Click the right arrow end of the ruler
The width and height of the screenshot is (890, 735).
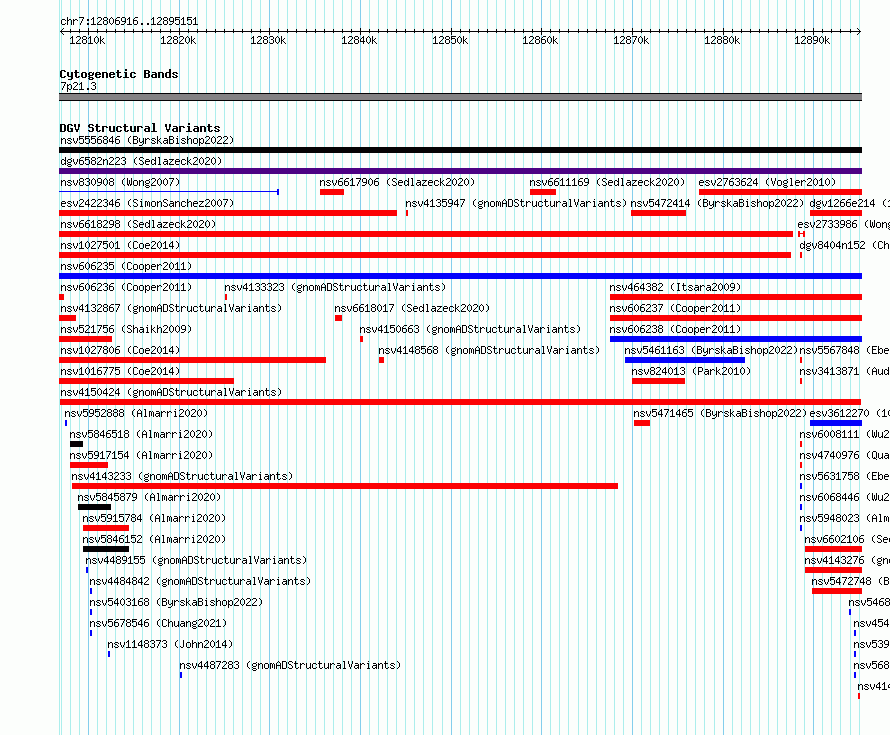(x=859, y=31)
